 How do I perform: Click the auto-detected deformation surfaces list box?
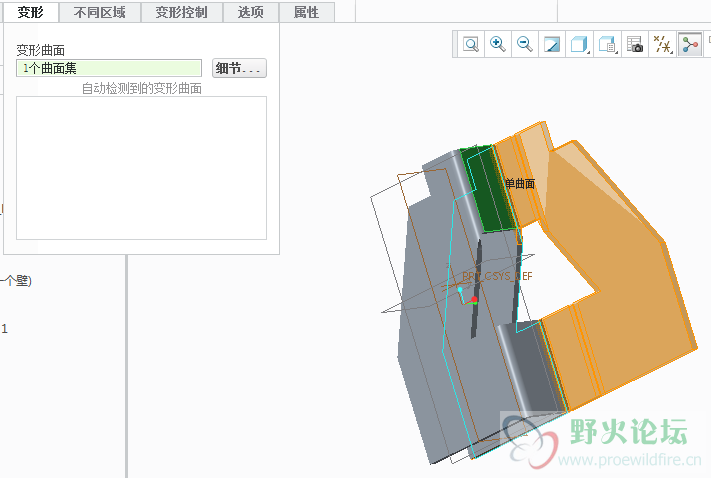pos(141,168)
